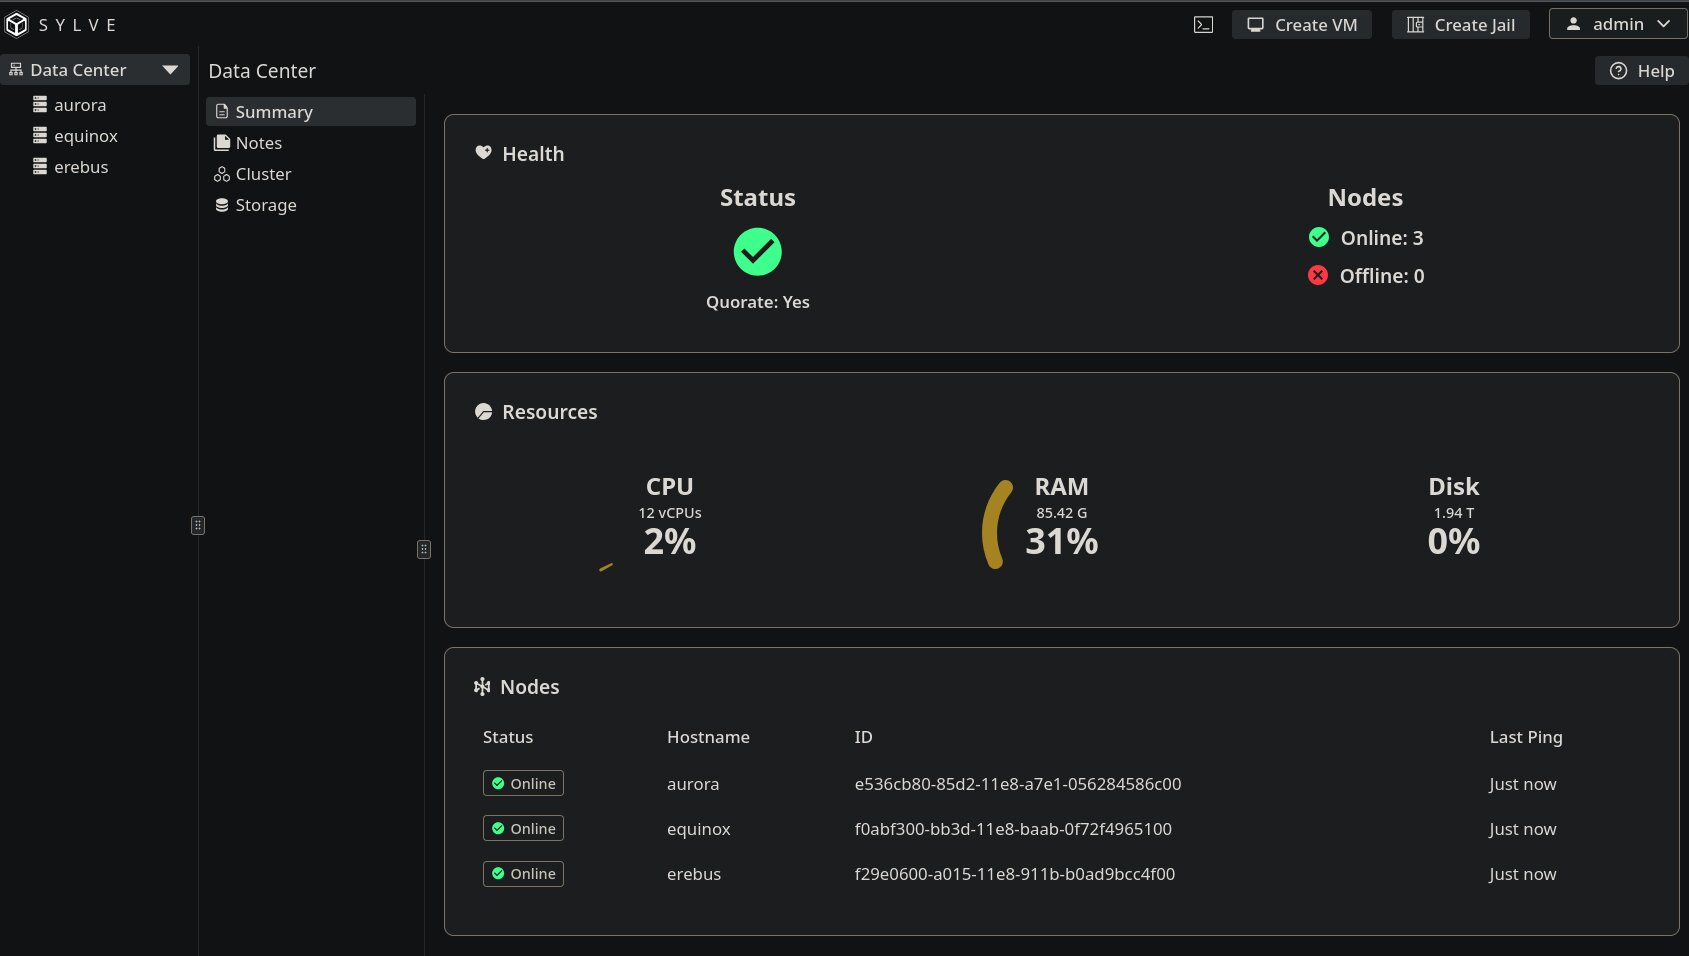Open the admin user dropdown
Screen dimensions: 1689x956
pos(1617,24)
